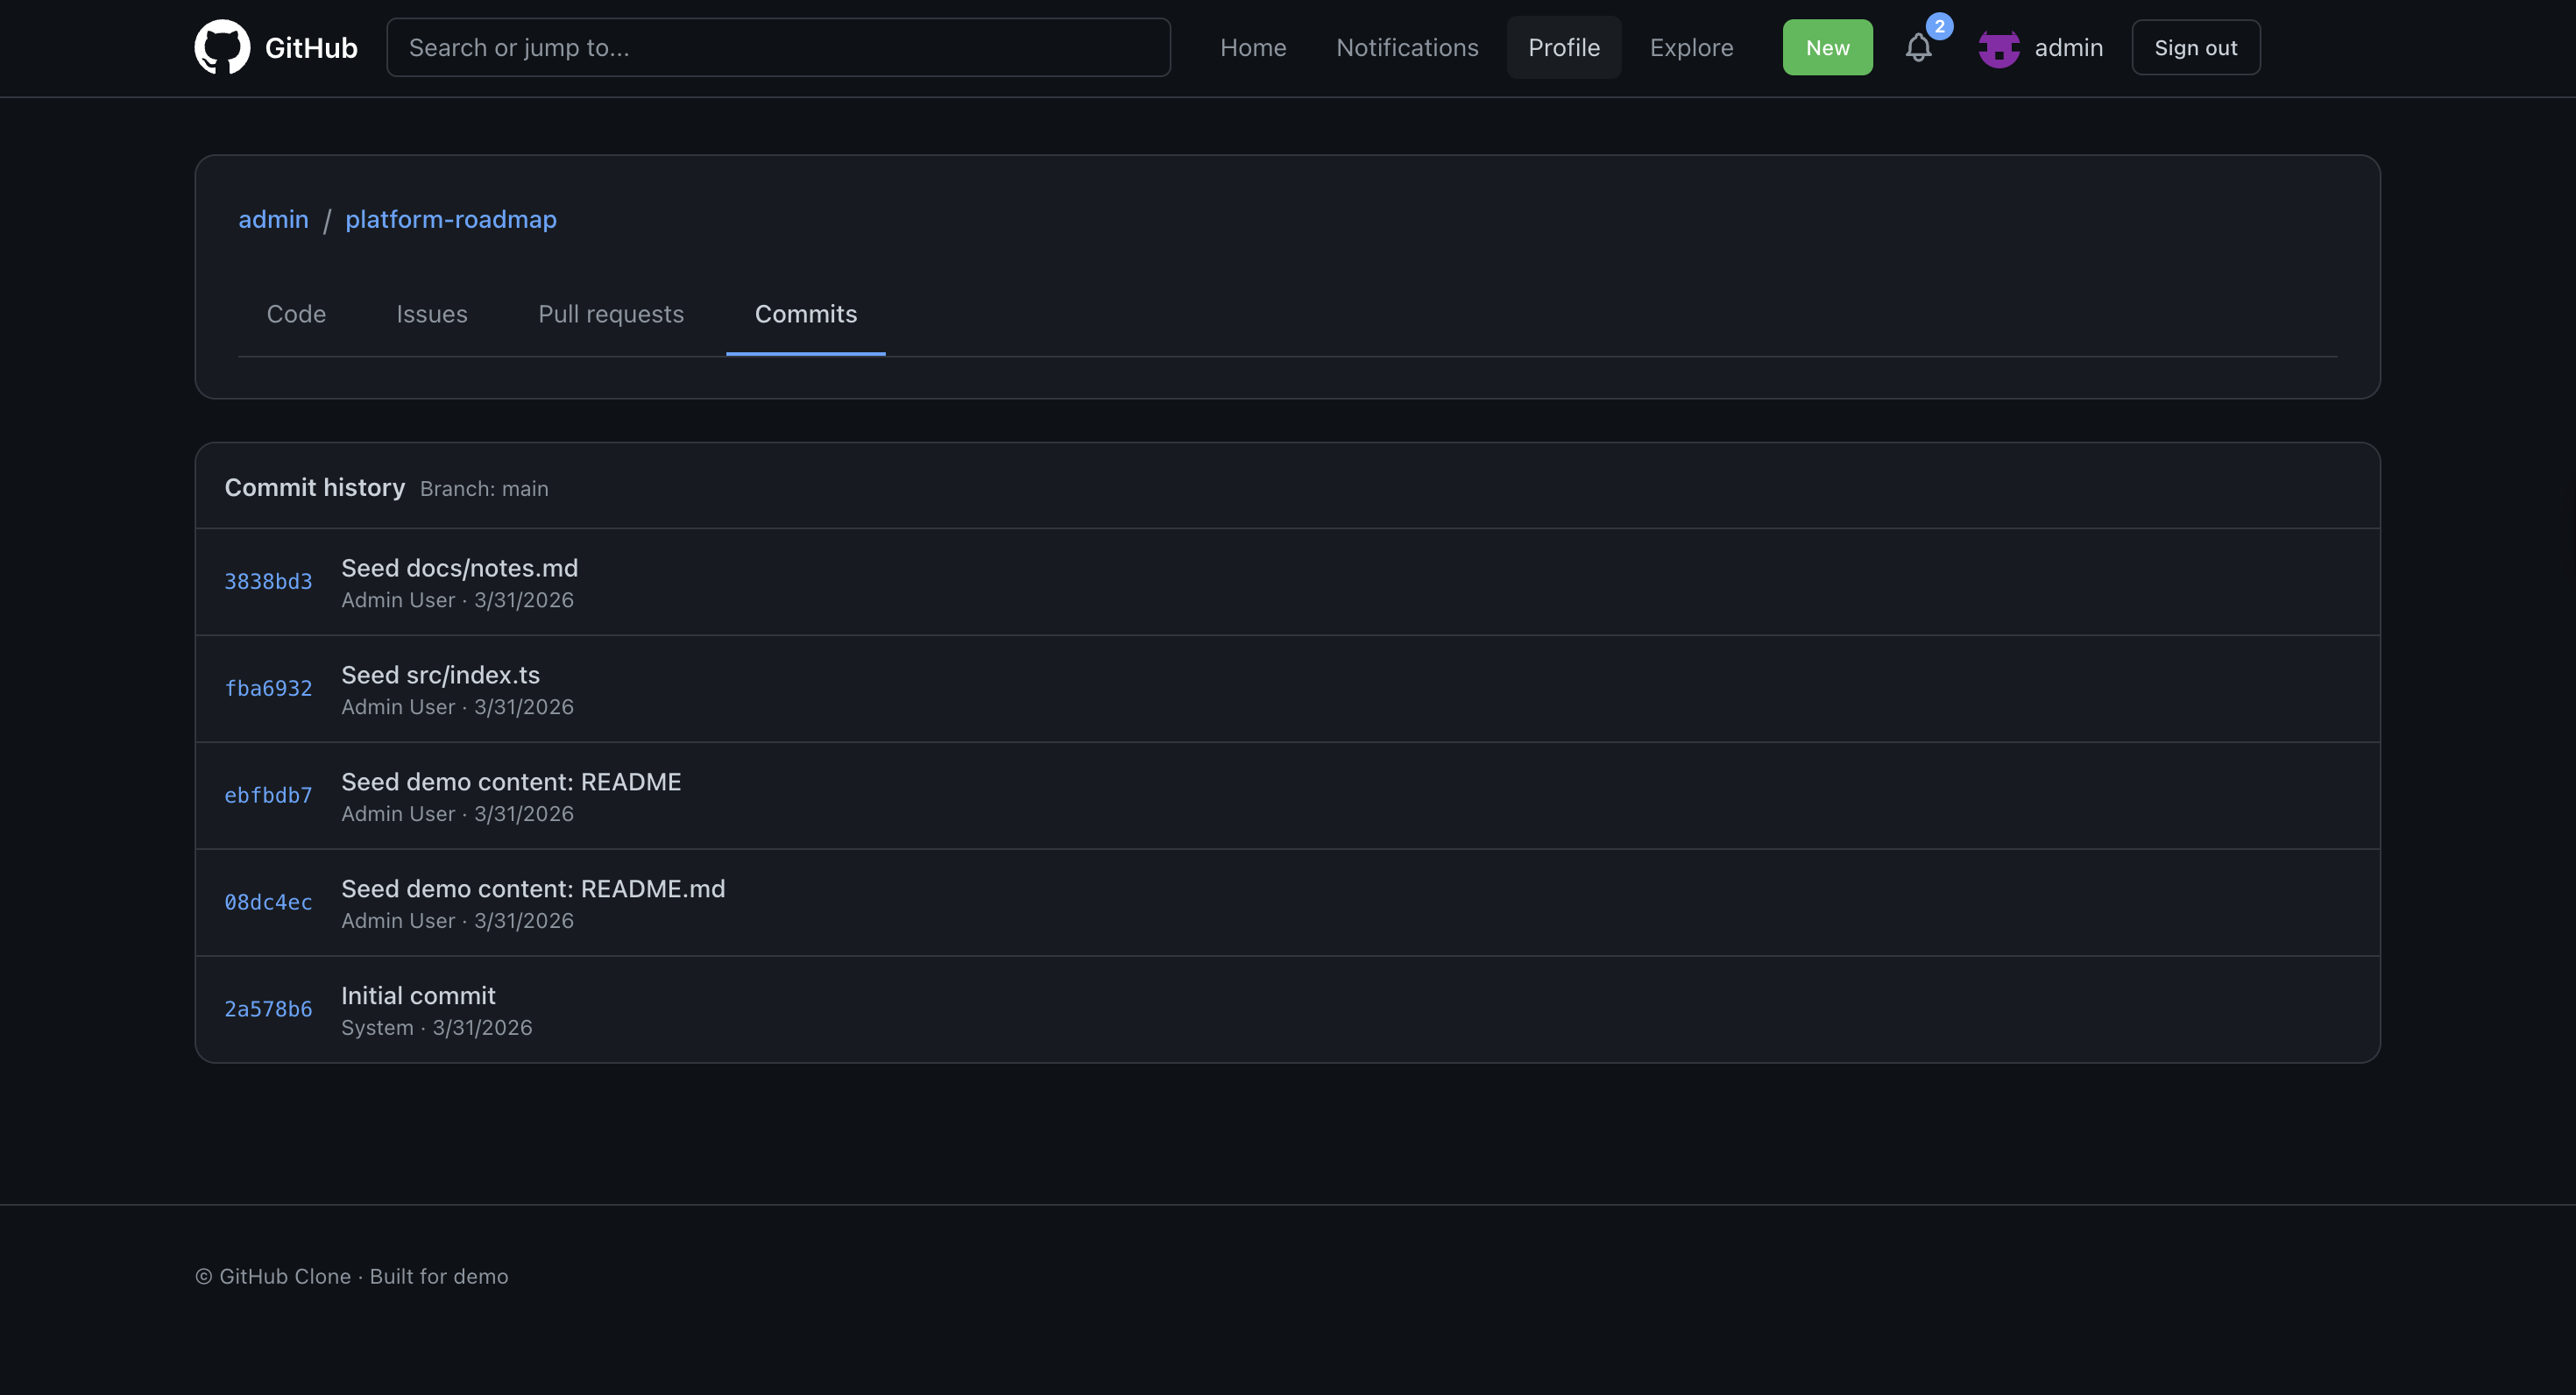Open commit hash fba6932
Image resolution: width=2576 pixels, height=1395 pixels.
pyautogui.click(x=268, y=689)
